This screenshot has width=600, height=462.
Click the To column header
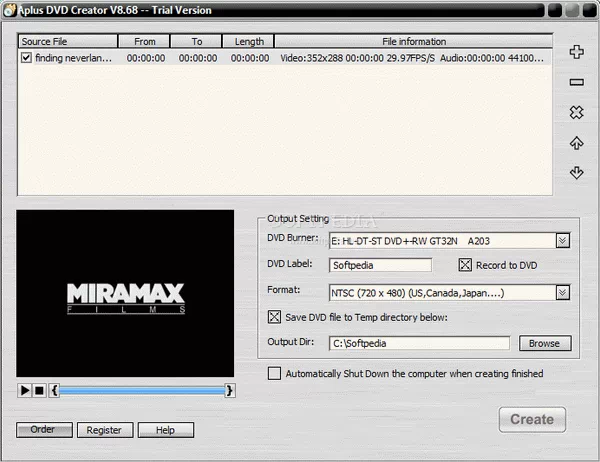click(x=196, y=41)
